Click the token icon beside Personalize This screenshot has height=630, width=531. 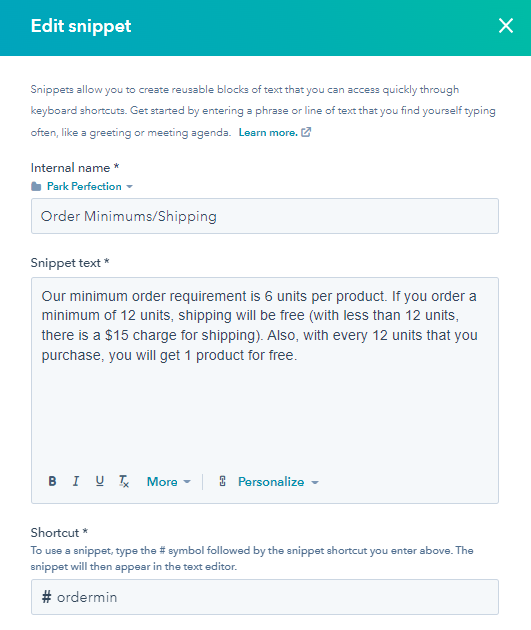click(x=223, y=481)
